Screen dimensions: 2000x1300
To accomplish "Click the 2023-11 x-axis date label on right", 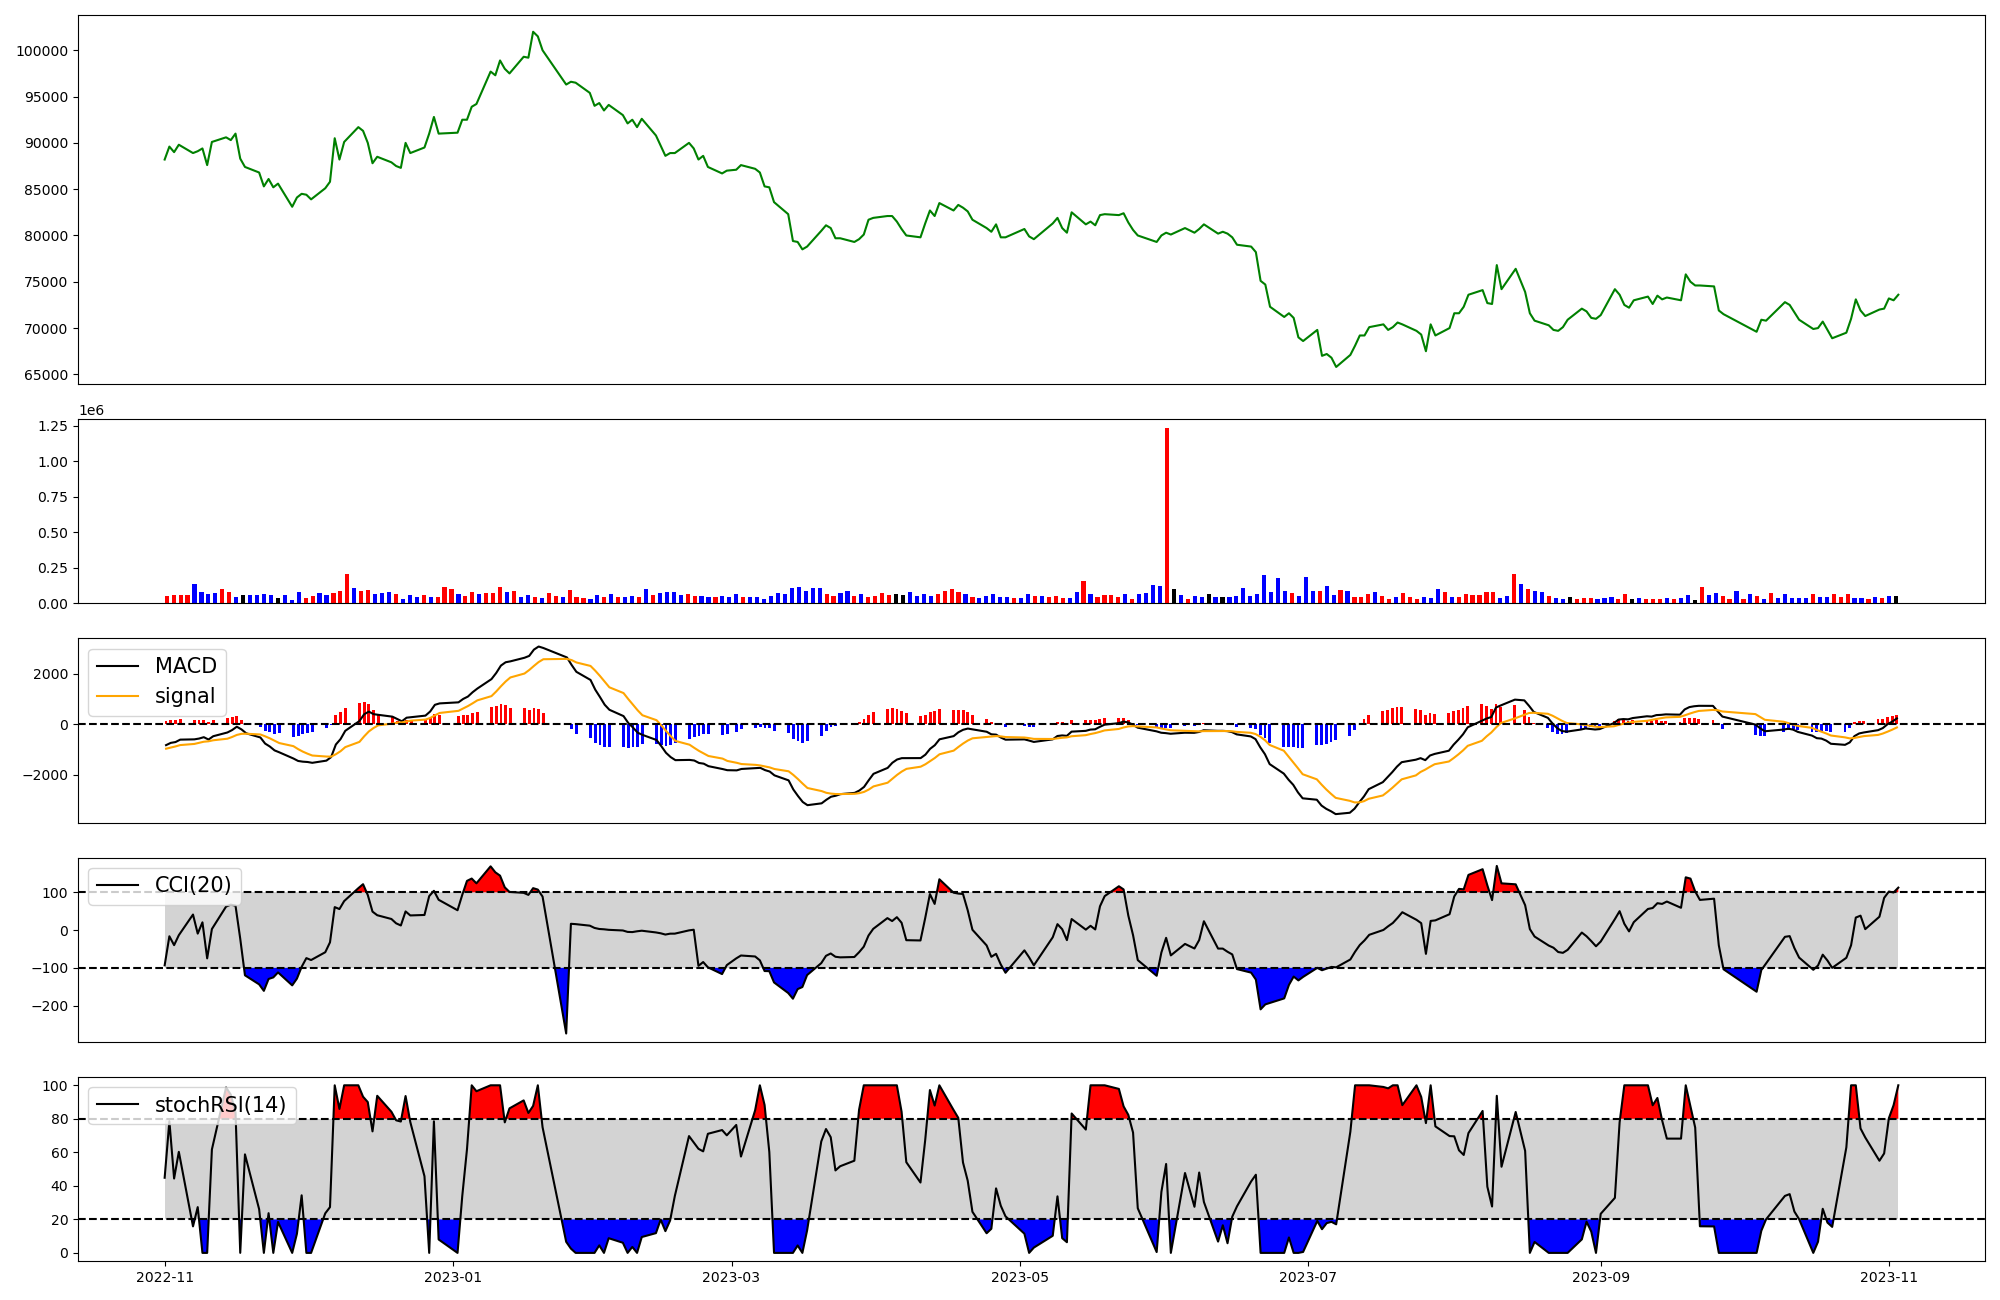I will 1889,1277.
